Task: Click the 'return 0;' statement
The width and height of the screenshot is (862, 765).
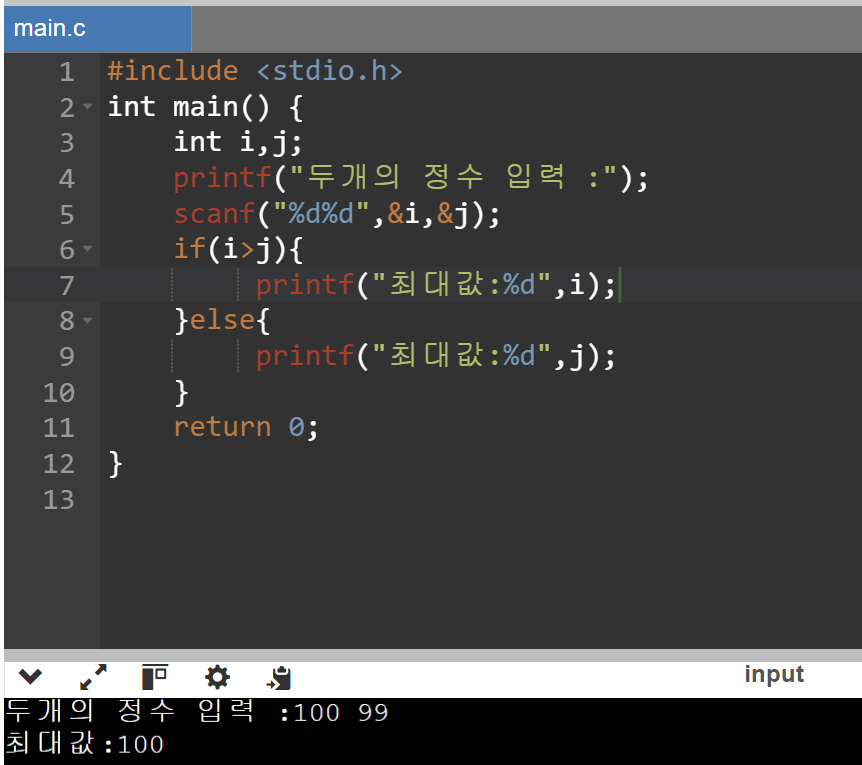Action: click(x=246, y=427)
